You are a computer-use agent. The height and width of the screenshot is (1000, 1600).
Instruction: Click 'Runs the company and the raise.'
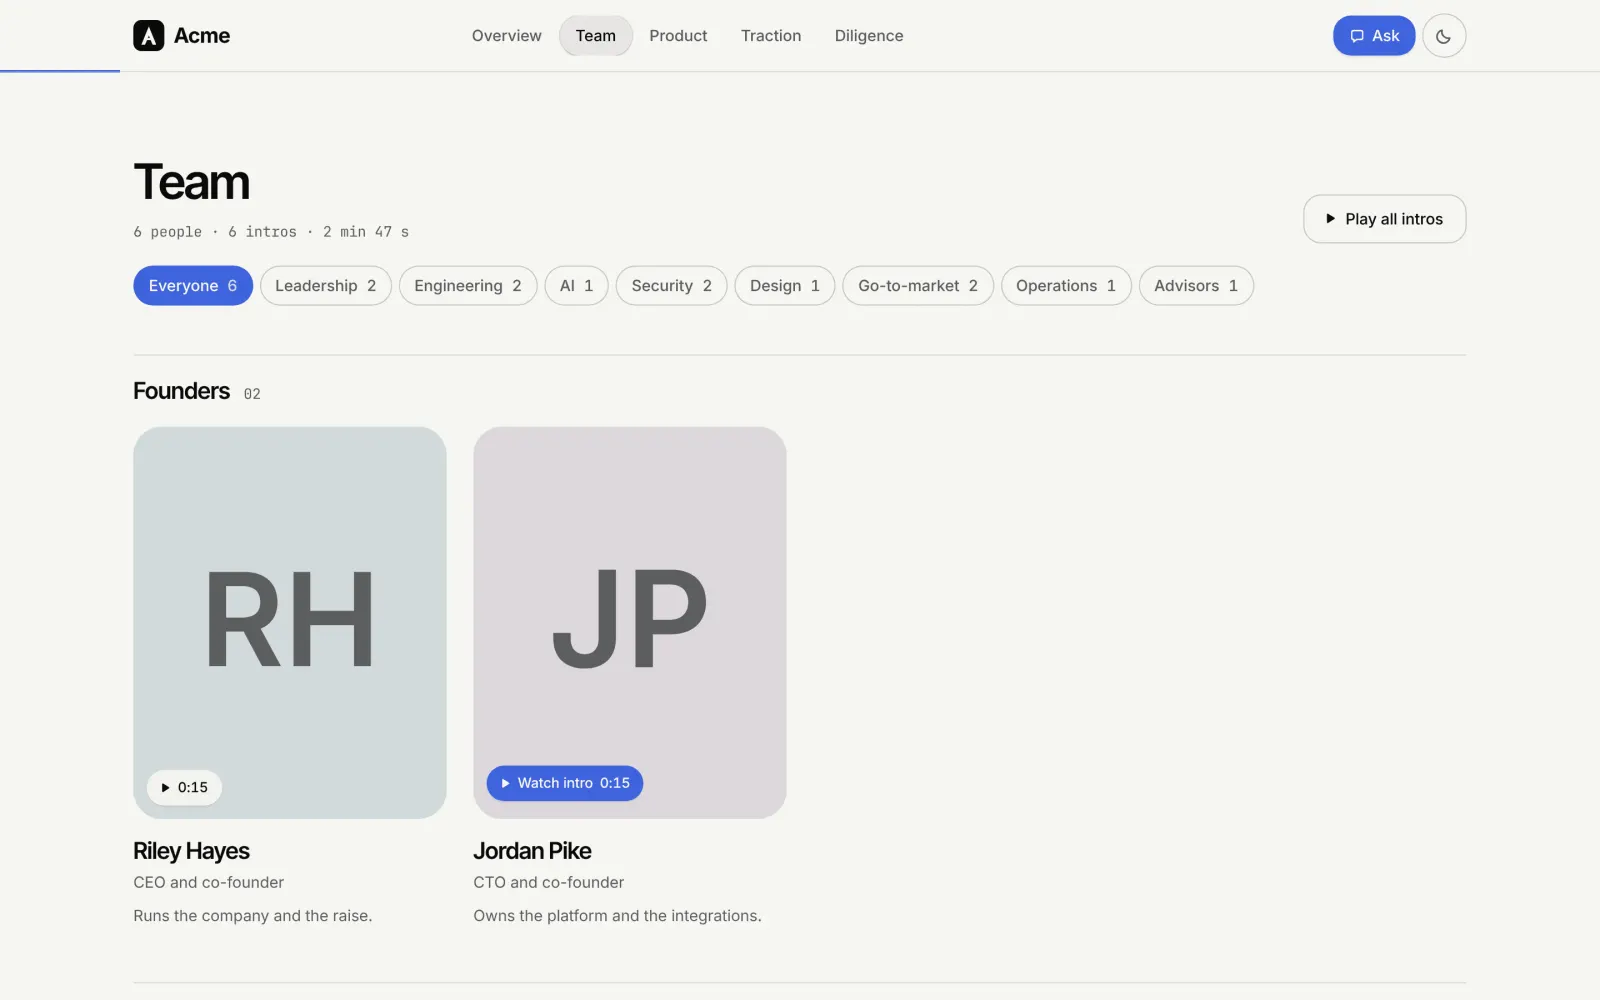pos(253,916)
